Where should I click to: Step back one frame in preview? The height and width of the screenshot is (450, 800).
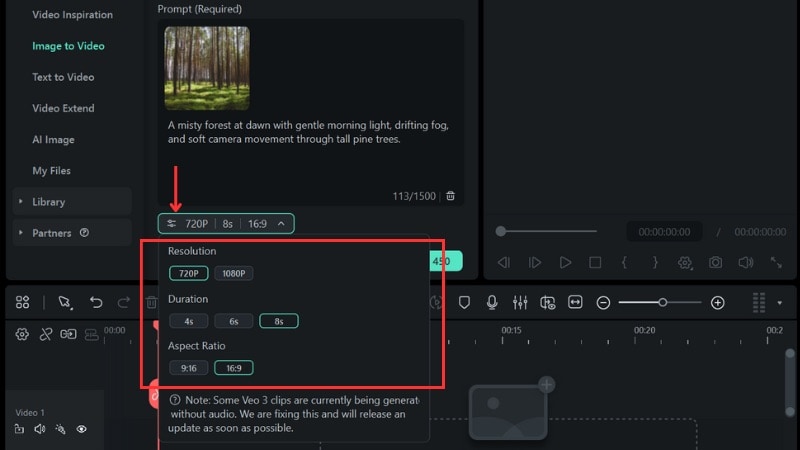tap(504, 262)
